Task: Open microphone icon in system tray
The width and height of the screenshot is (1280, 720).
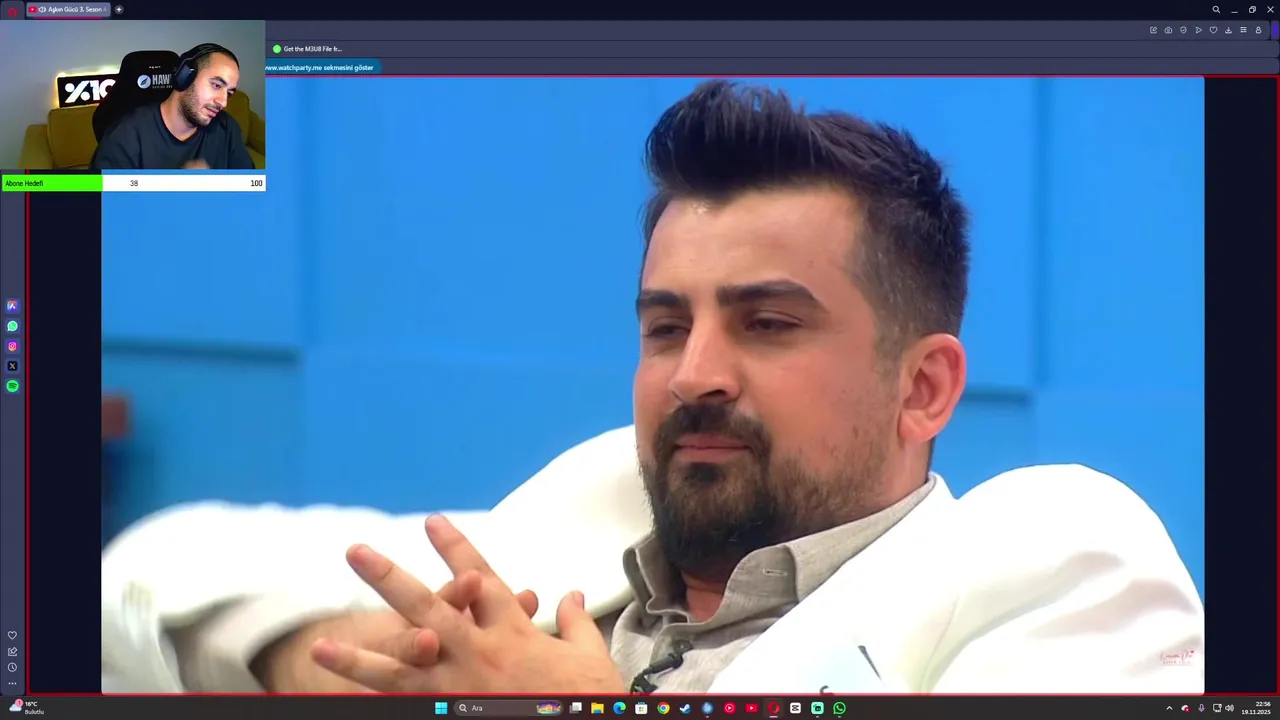Action: pyautogui.click(x=1201, y=708)
